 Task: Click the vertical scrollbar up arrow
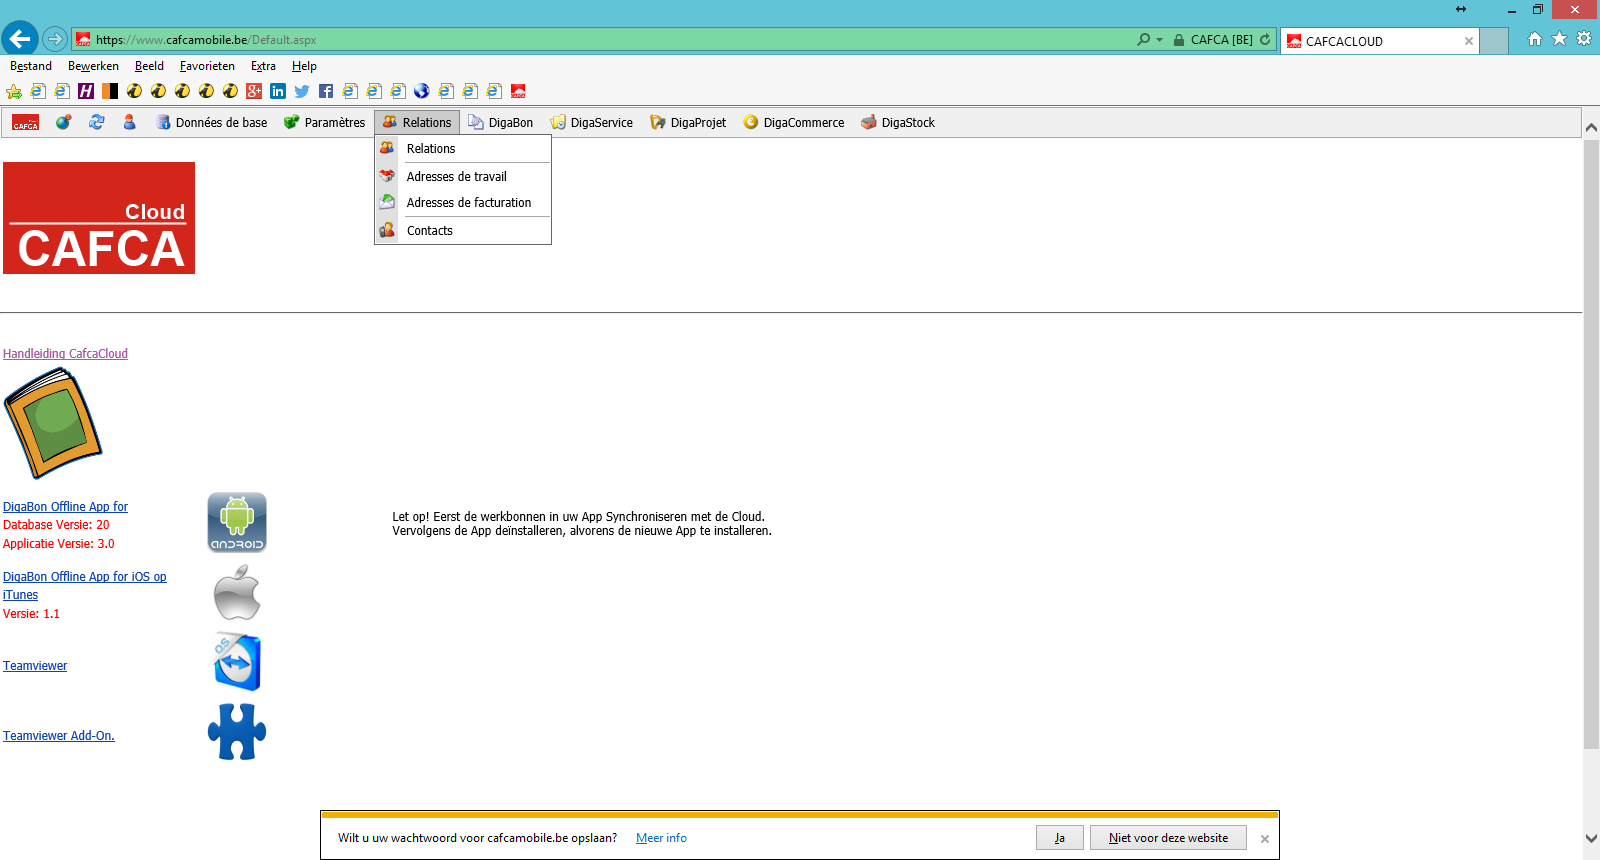1591,128
